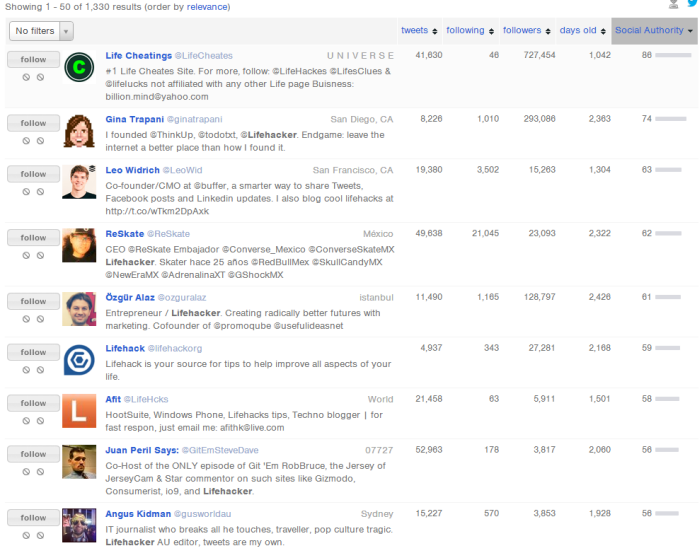Screen dimensions: 700x553
Task: Open the No filters dropdown
Action: click(41, 31)
